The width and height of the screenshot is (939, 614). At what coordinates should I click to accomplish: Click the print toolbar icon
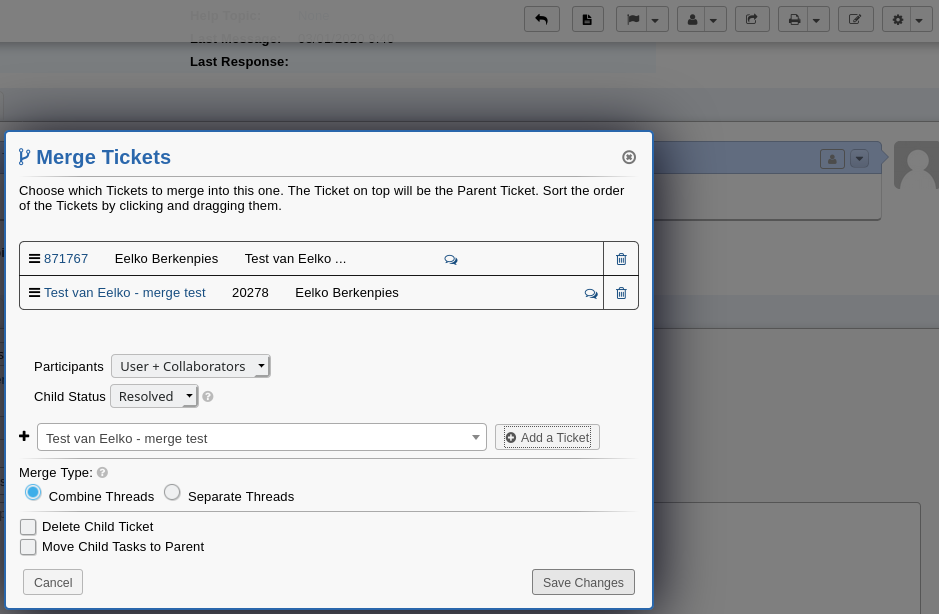pos(794,19)
